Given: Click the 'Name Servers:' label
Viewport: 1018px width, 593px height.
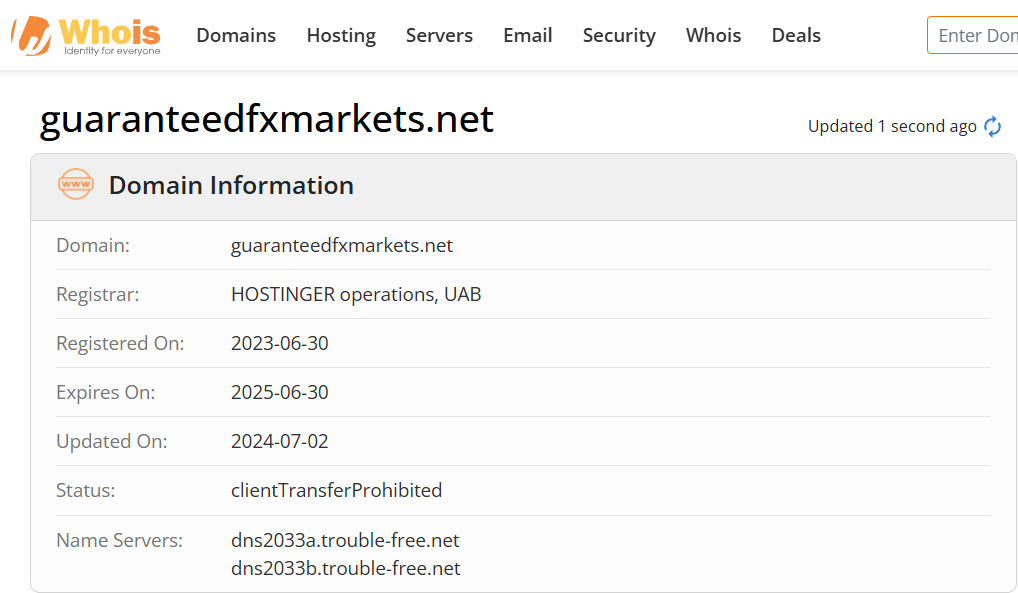Looking at the screenshot, I should 119,540.
